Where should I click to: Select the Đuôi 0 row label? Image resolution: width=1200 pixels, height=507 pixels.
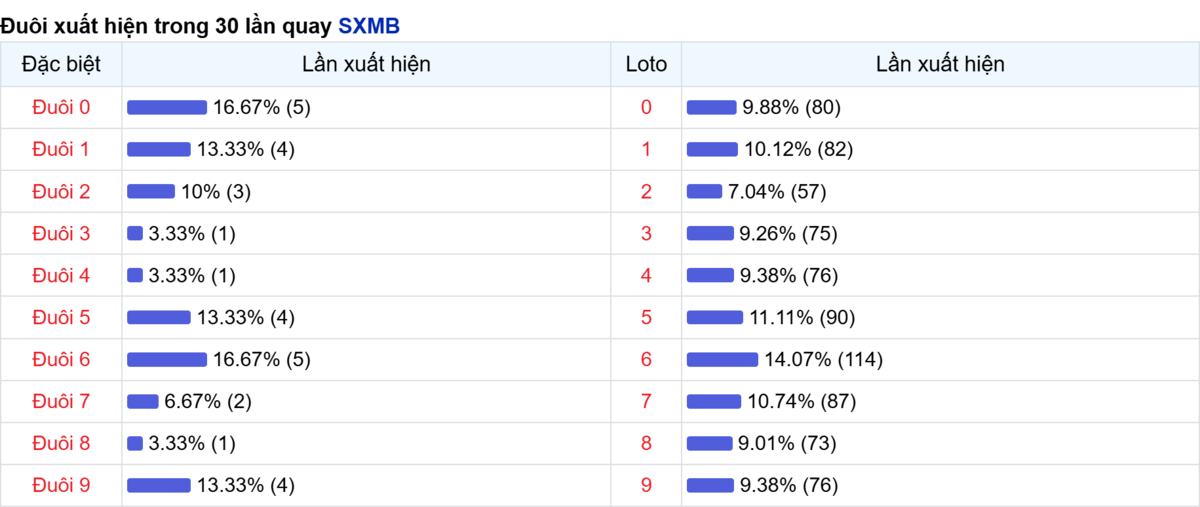[61, 107]
